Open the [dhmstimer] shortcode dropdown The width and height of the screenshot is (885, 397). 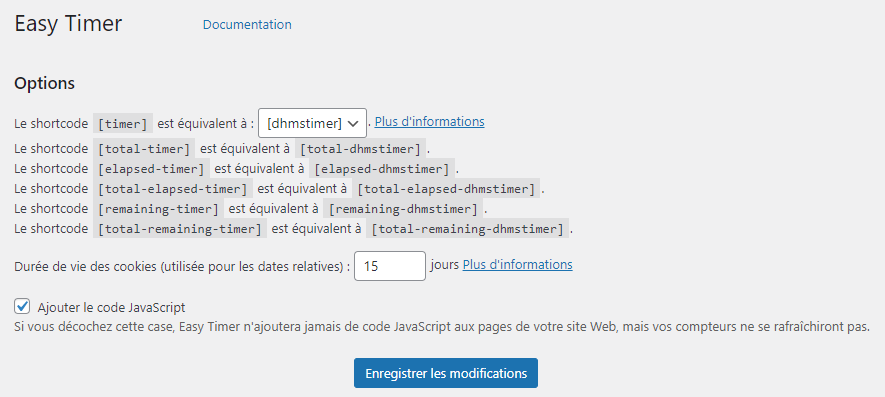click(312, 123)
